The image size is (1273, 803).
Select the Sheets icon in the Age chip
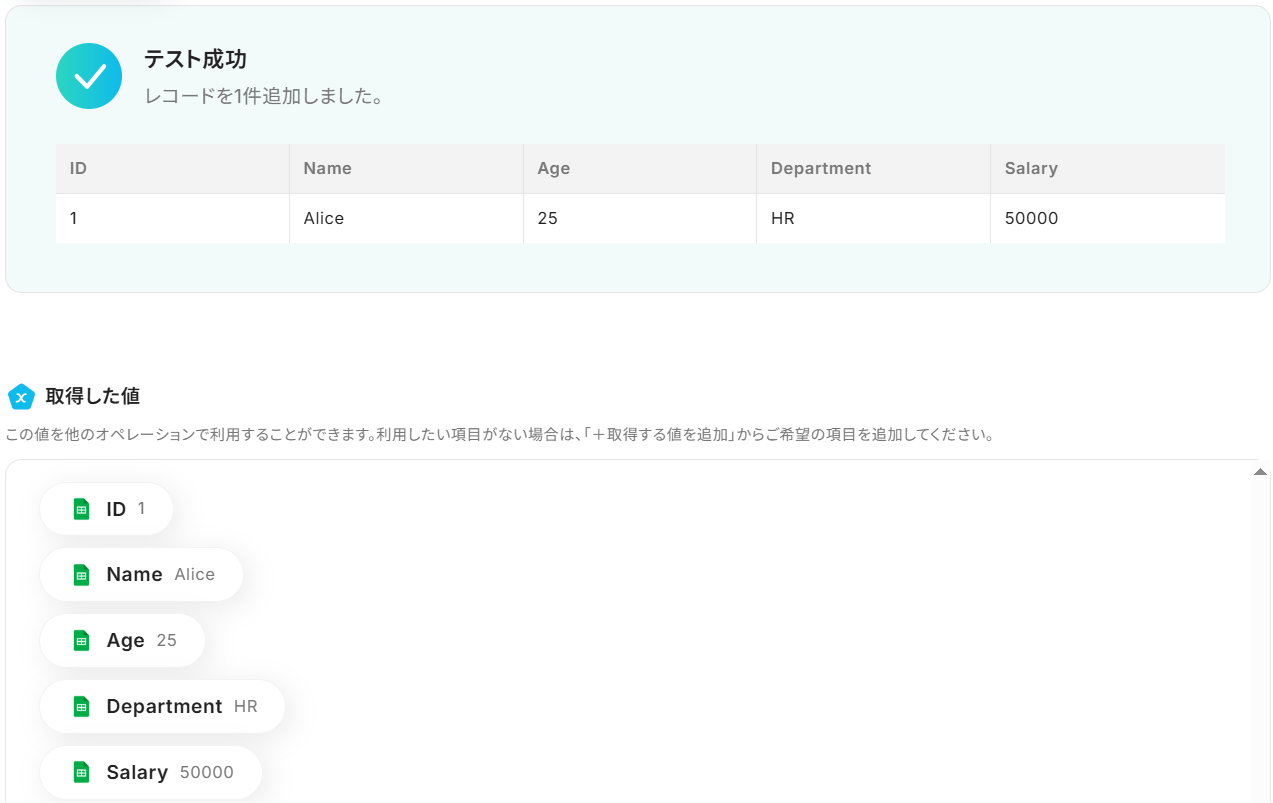tap(82, 641)
